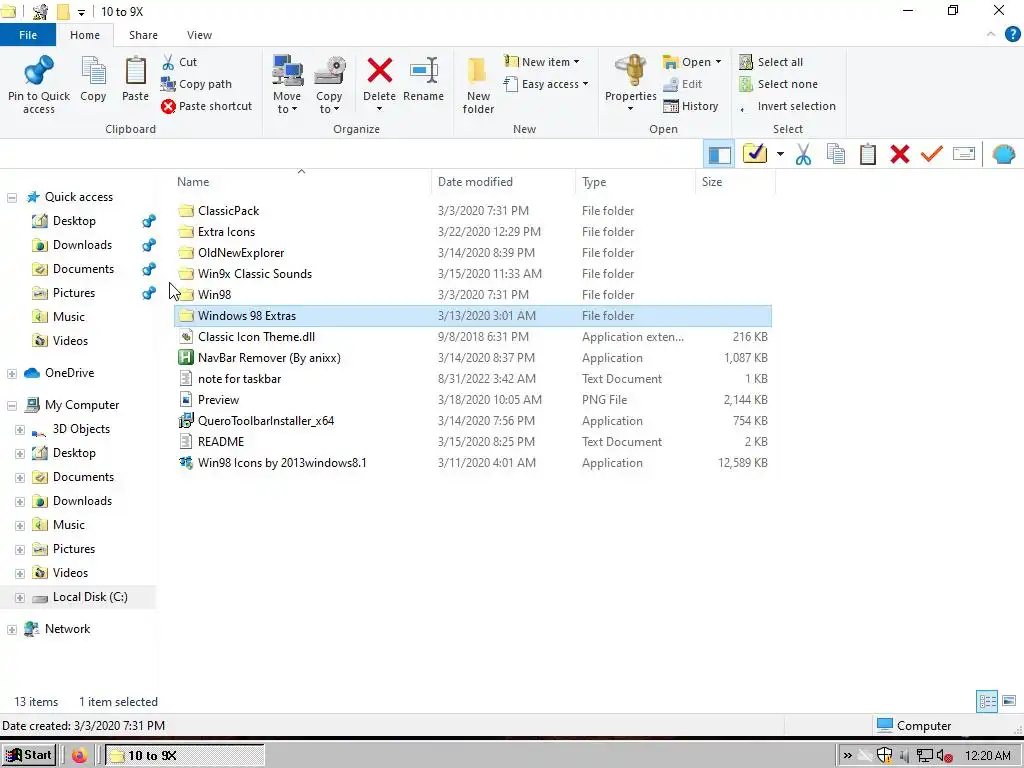The width and height of the screenshot is (1024, 768).
Task: Select the OldNewExplorer folder
Action: click(473, 253)
